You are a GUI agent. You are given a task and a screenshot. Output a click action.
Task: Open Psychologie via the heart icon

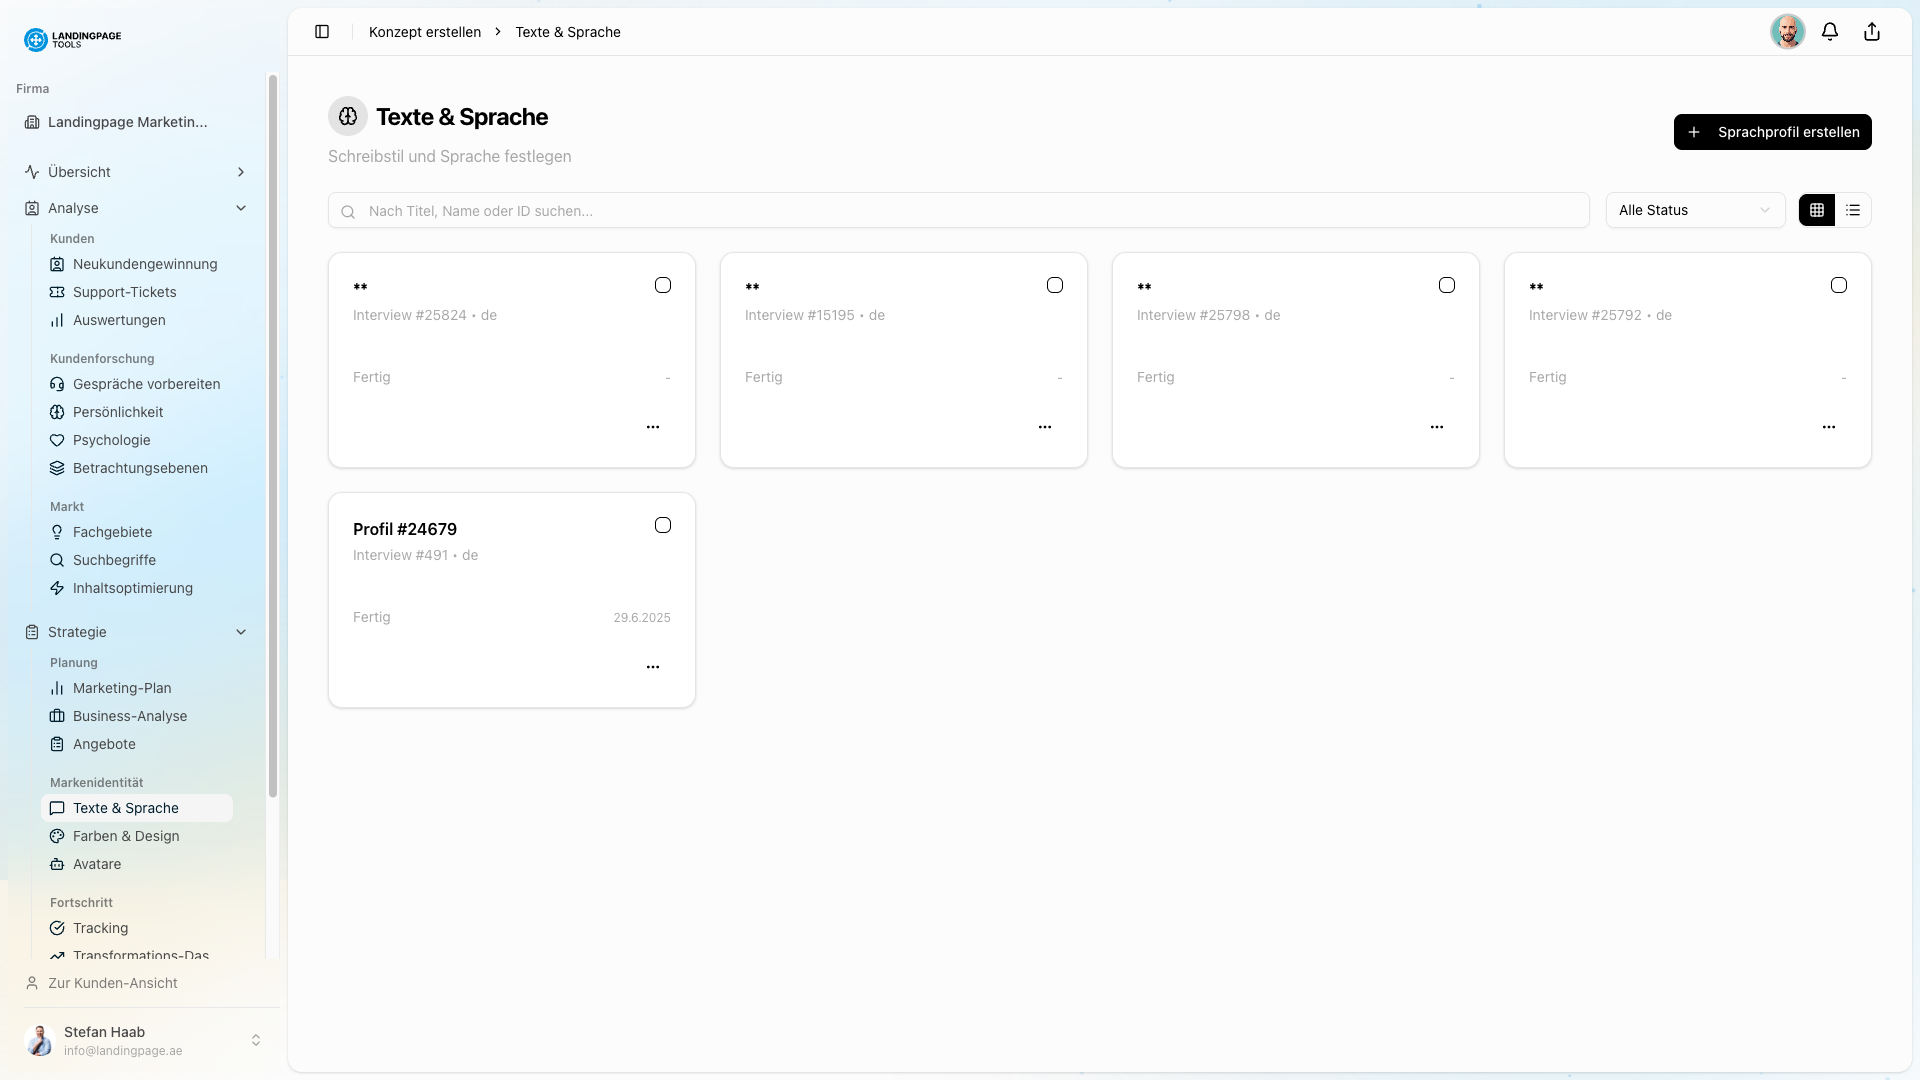coord(57,440)
